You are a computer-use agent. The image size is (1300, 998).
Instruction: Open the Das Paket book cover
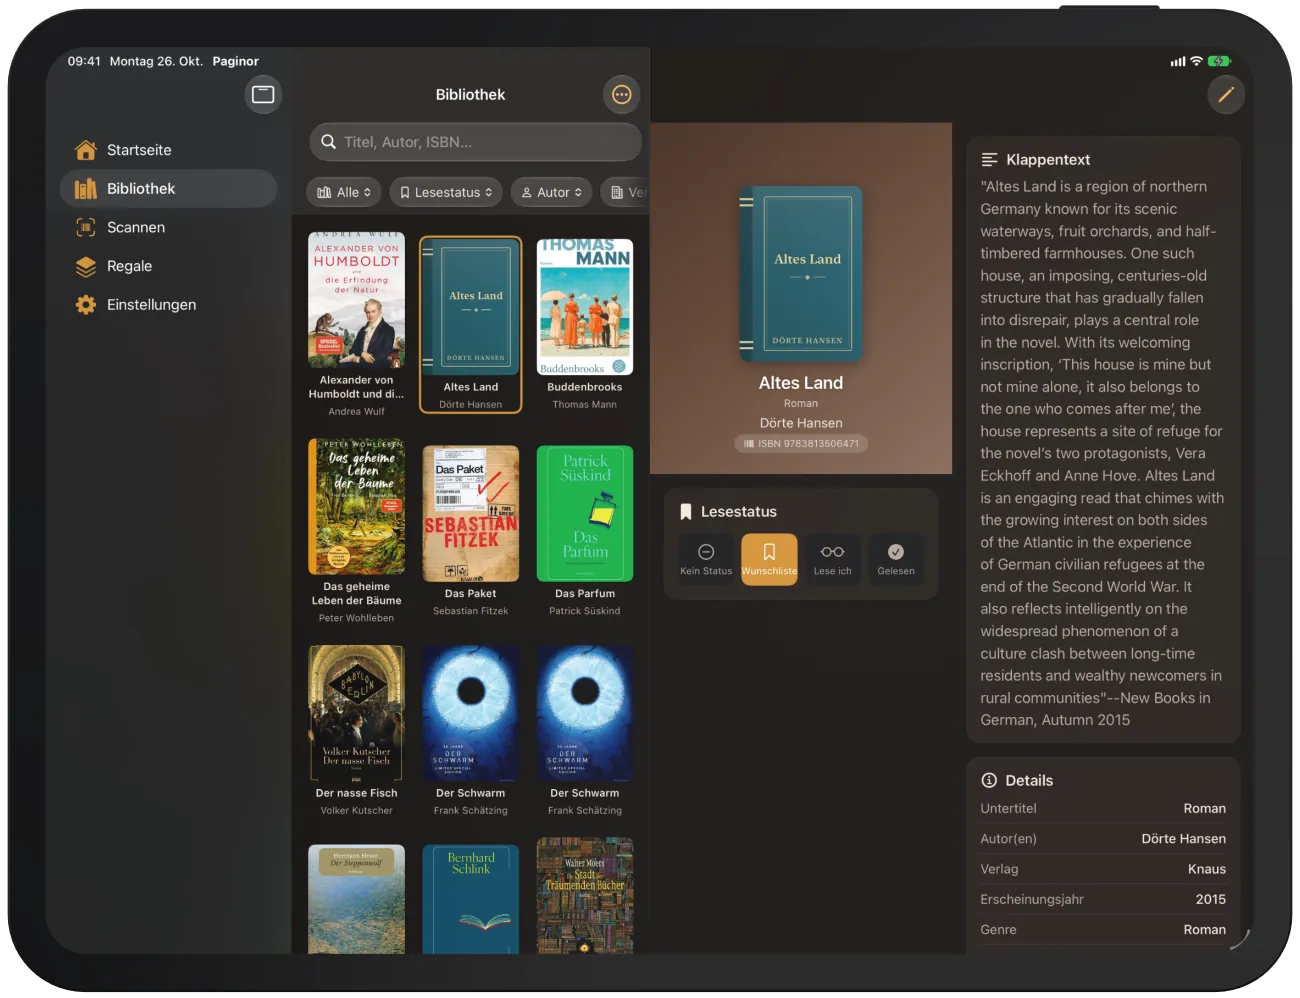[x=471, y=514]
